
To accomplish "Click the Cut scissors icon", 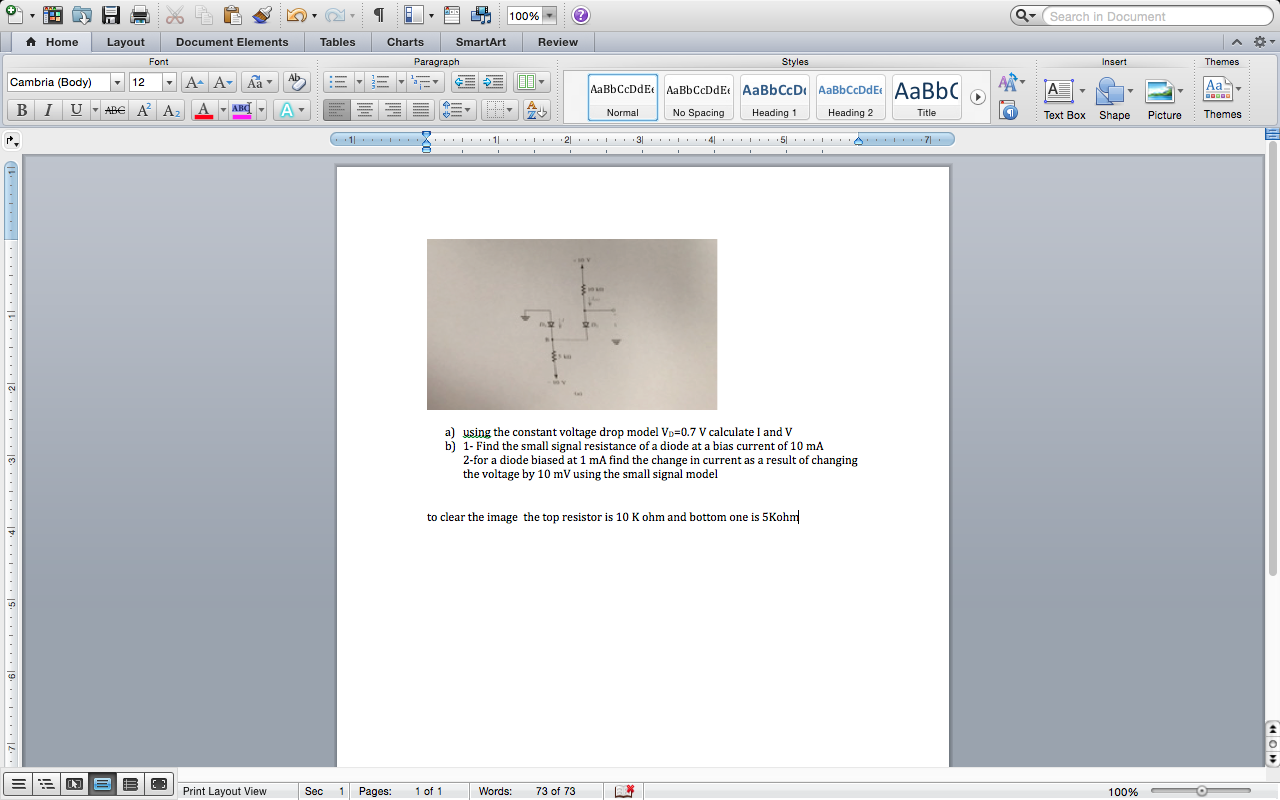I will point(175,15).
